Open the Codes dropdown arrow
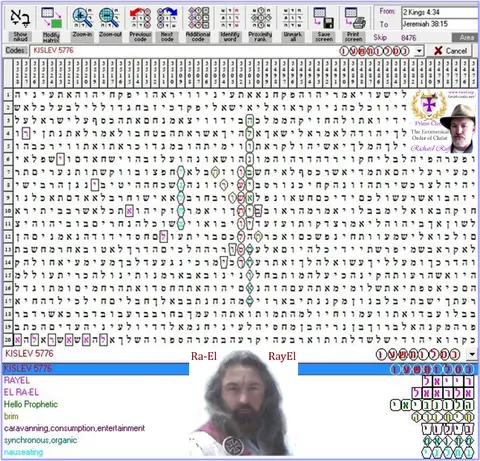Image resolution: width=480 pixels, height=461 pixels. (x=419, y=51)
